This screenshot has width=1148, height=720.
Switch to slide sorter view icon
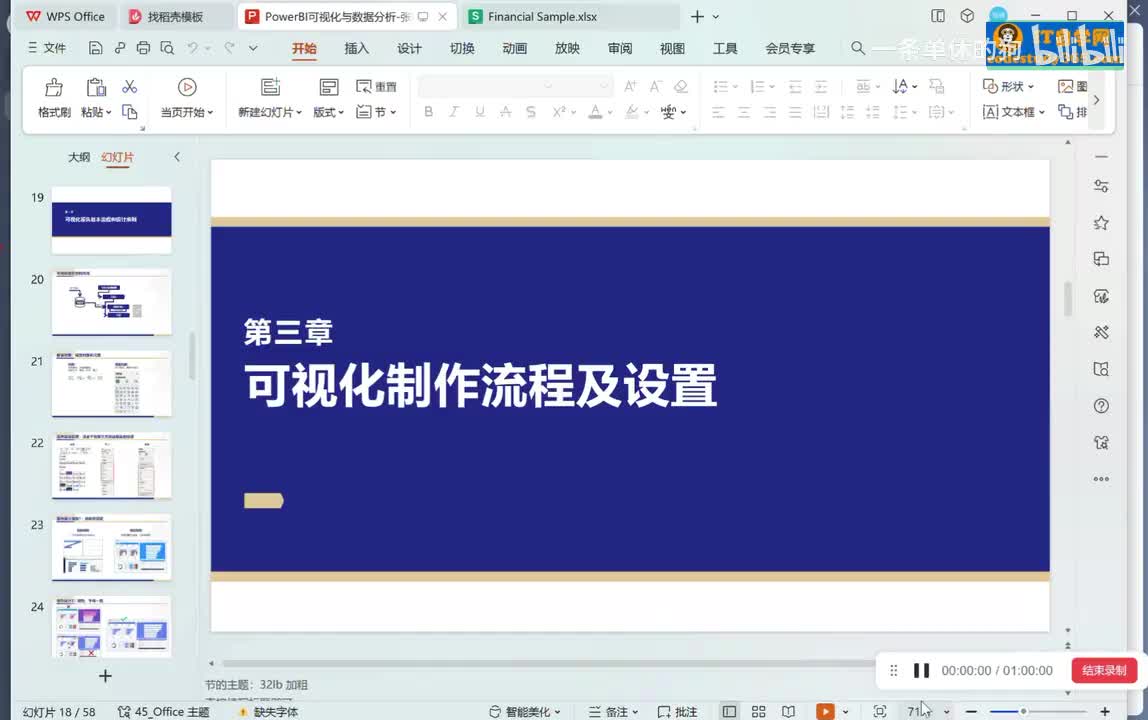[758, 711]
